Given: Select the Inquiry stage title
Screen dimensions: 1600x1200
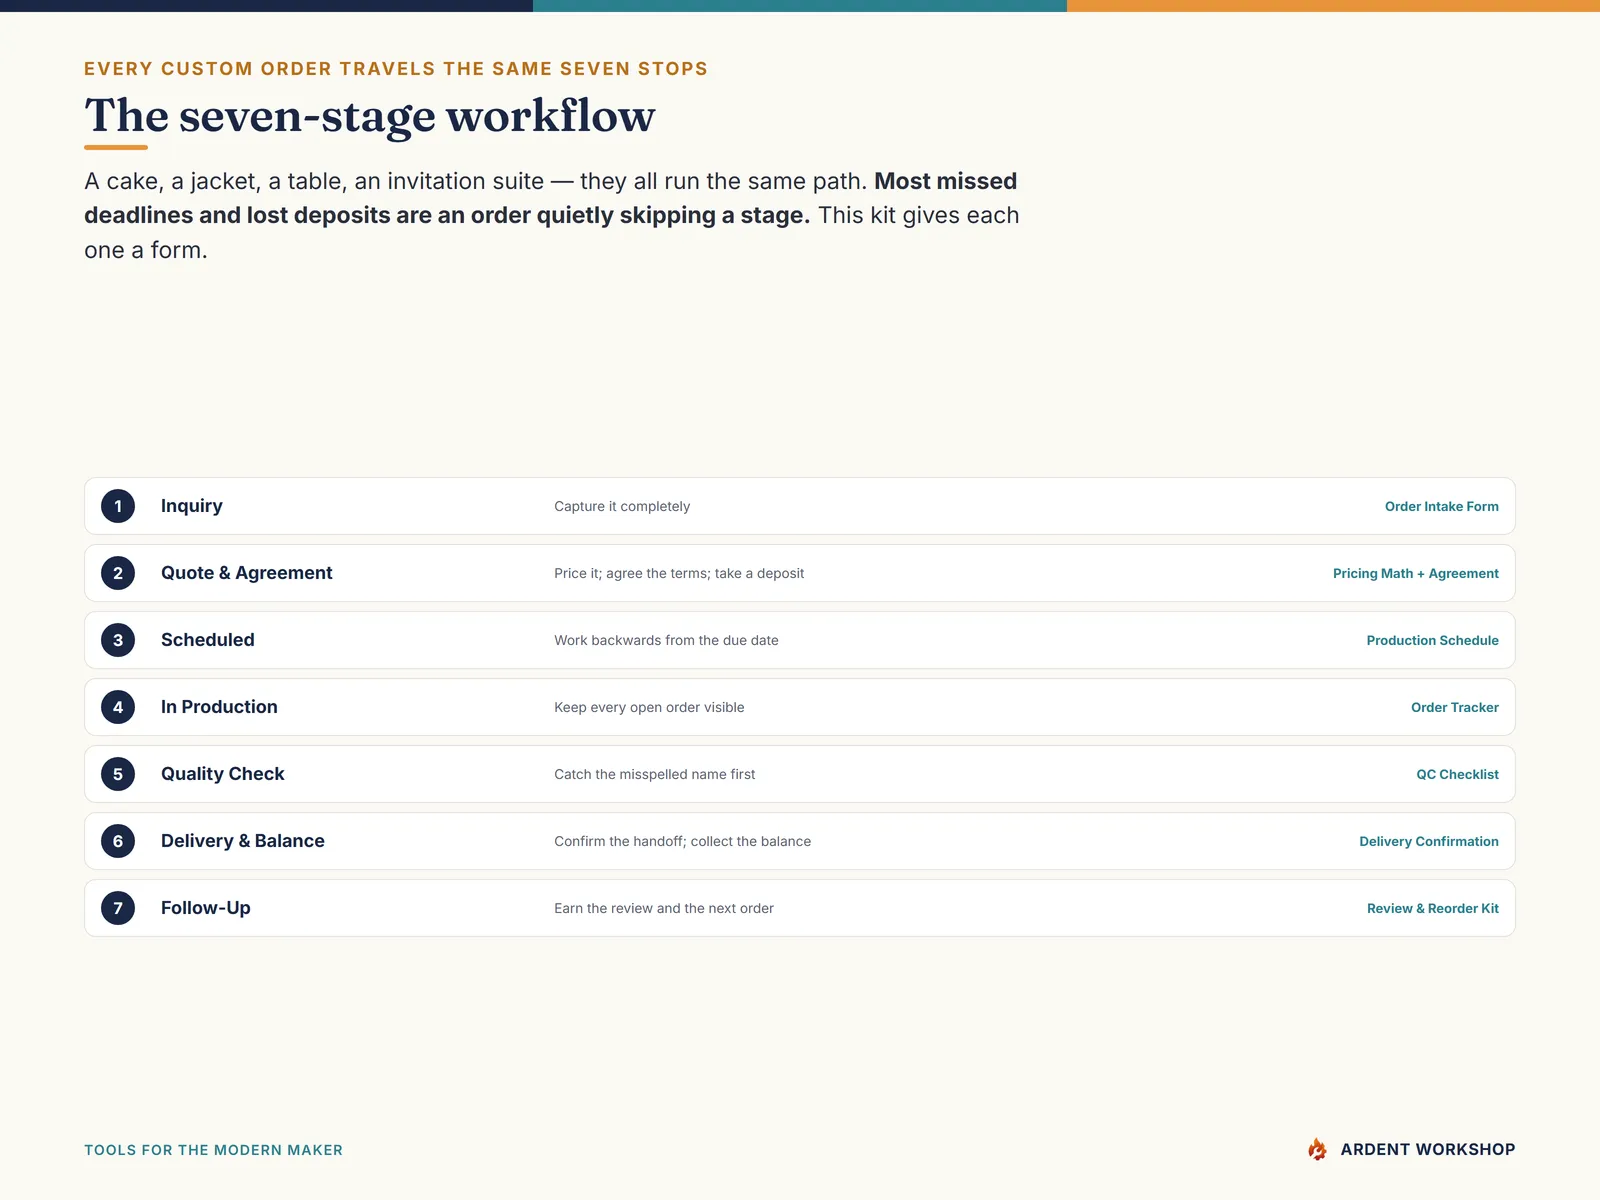Looking at the screenshot, I should tap(192, 506).
